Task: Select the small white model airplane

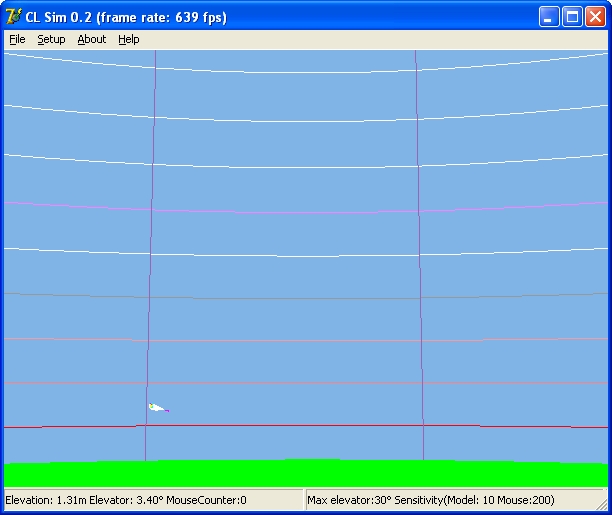Action: pos(156,407)
